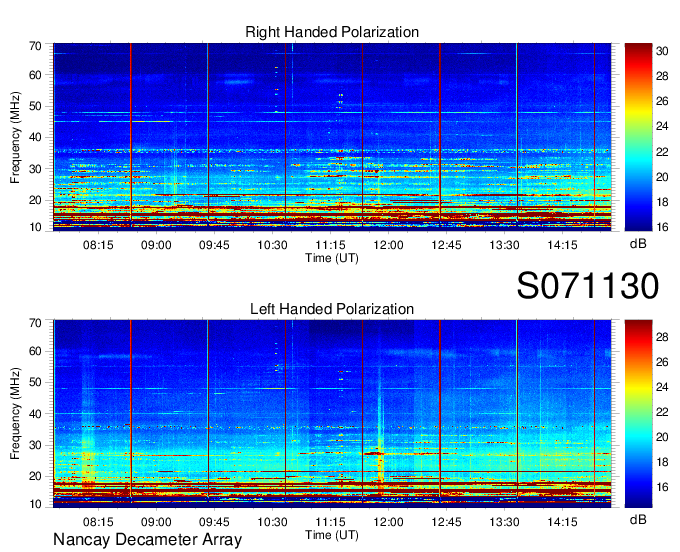Click 50 MHz tick of Right Handed plot
The image size is (680, 552).
point(35,106)
